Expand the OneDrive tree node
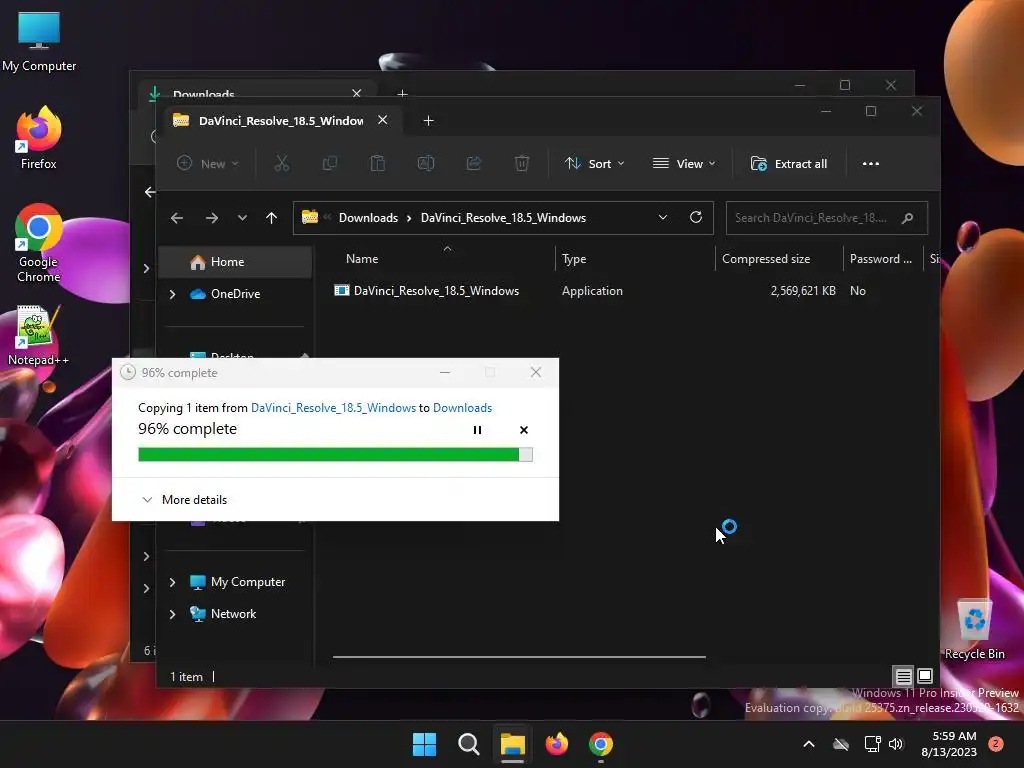 click(x=172, y=294)
